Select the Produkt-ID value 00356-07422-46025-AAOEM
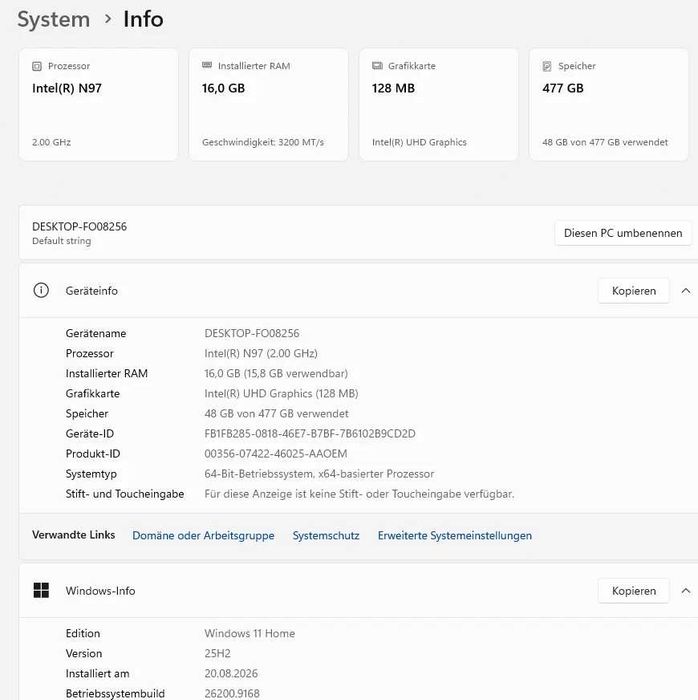Image resolution: width=698 pixels, height=700 pixels. 276,454
